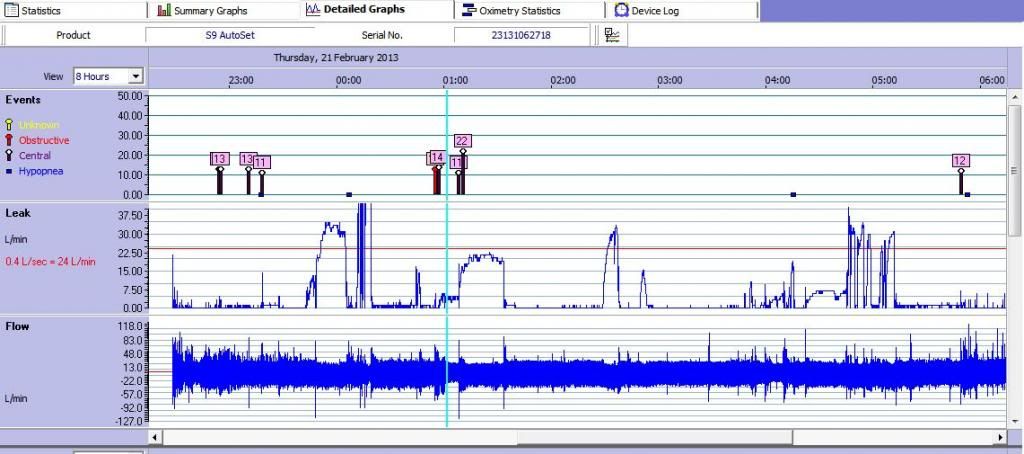Image resolution: width=1024 pixels, height=454 pixels.
Task: Click the Events panel title
Action: pyautogui.click(x=24, y=100)
